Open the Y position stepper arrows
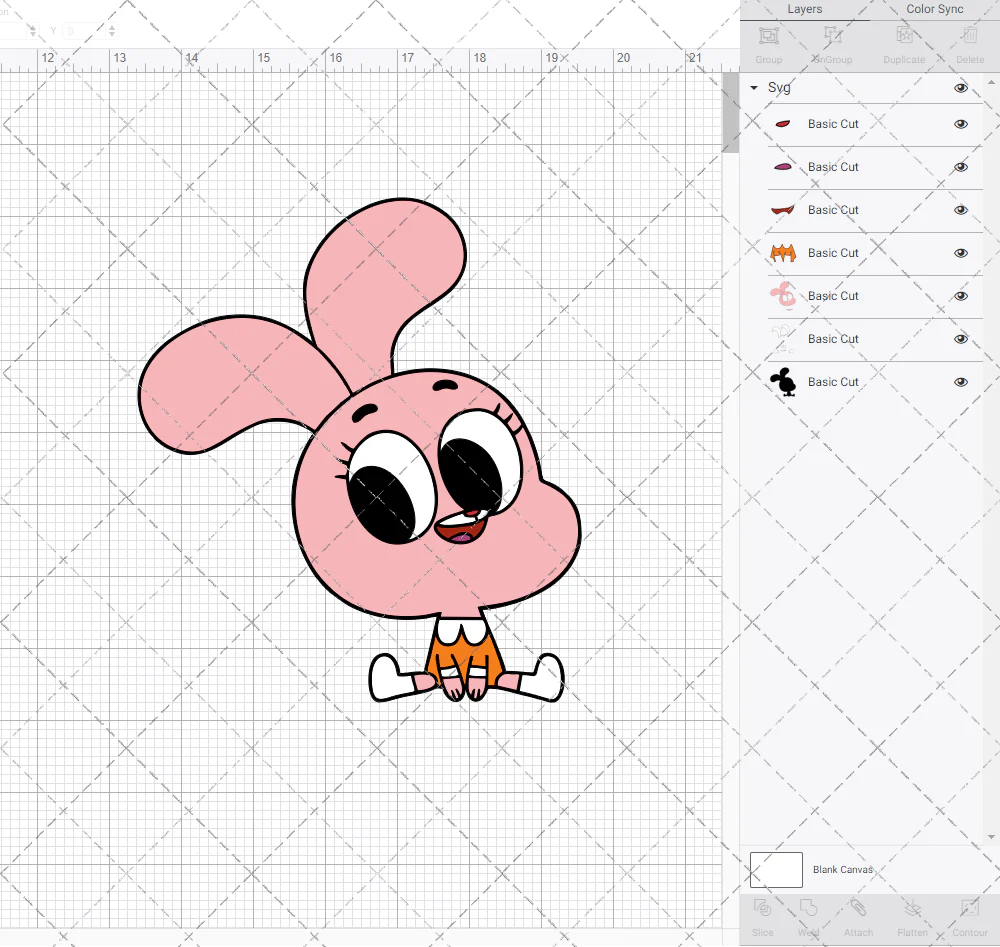 pos(111,30)
